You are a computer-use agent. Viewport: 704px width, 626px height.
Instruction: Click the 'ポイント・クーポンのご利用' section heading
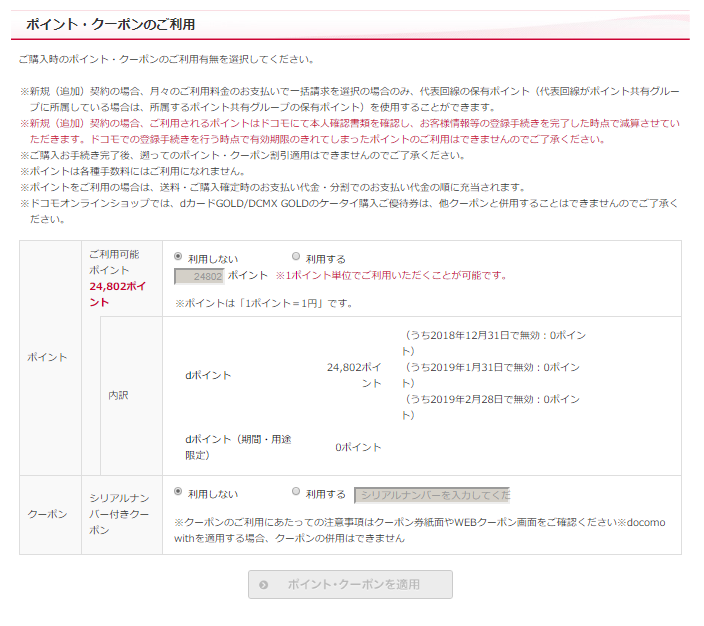[110, 23]
